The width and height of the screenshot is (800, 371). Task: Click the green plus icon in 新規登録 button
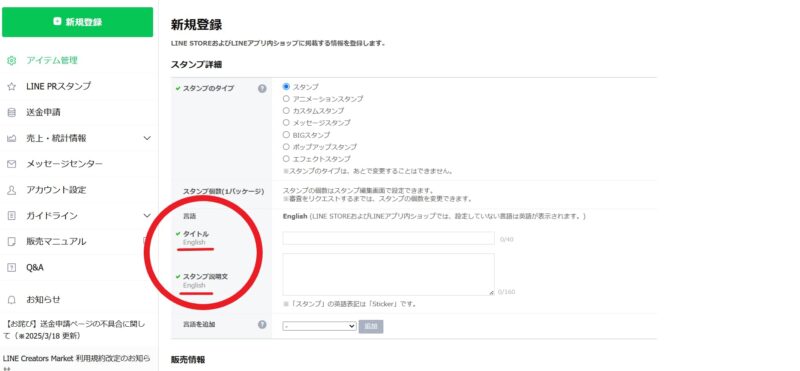click(57, 21)
